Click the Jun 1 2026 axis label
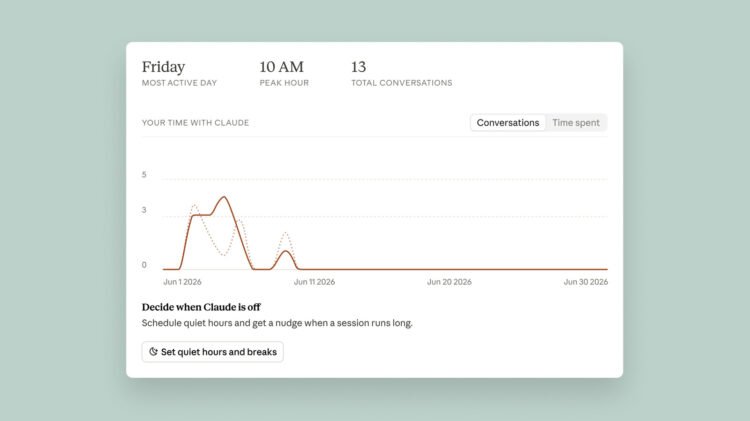The width and height of the screenshot is (750, 421). tap(182, 282)
